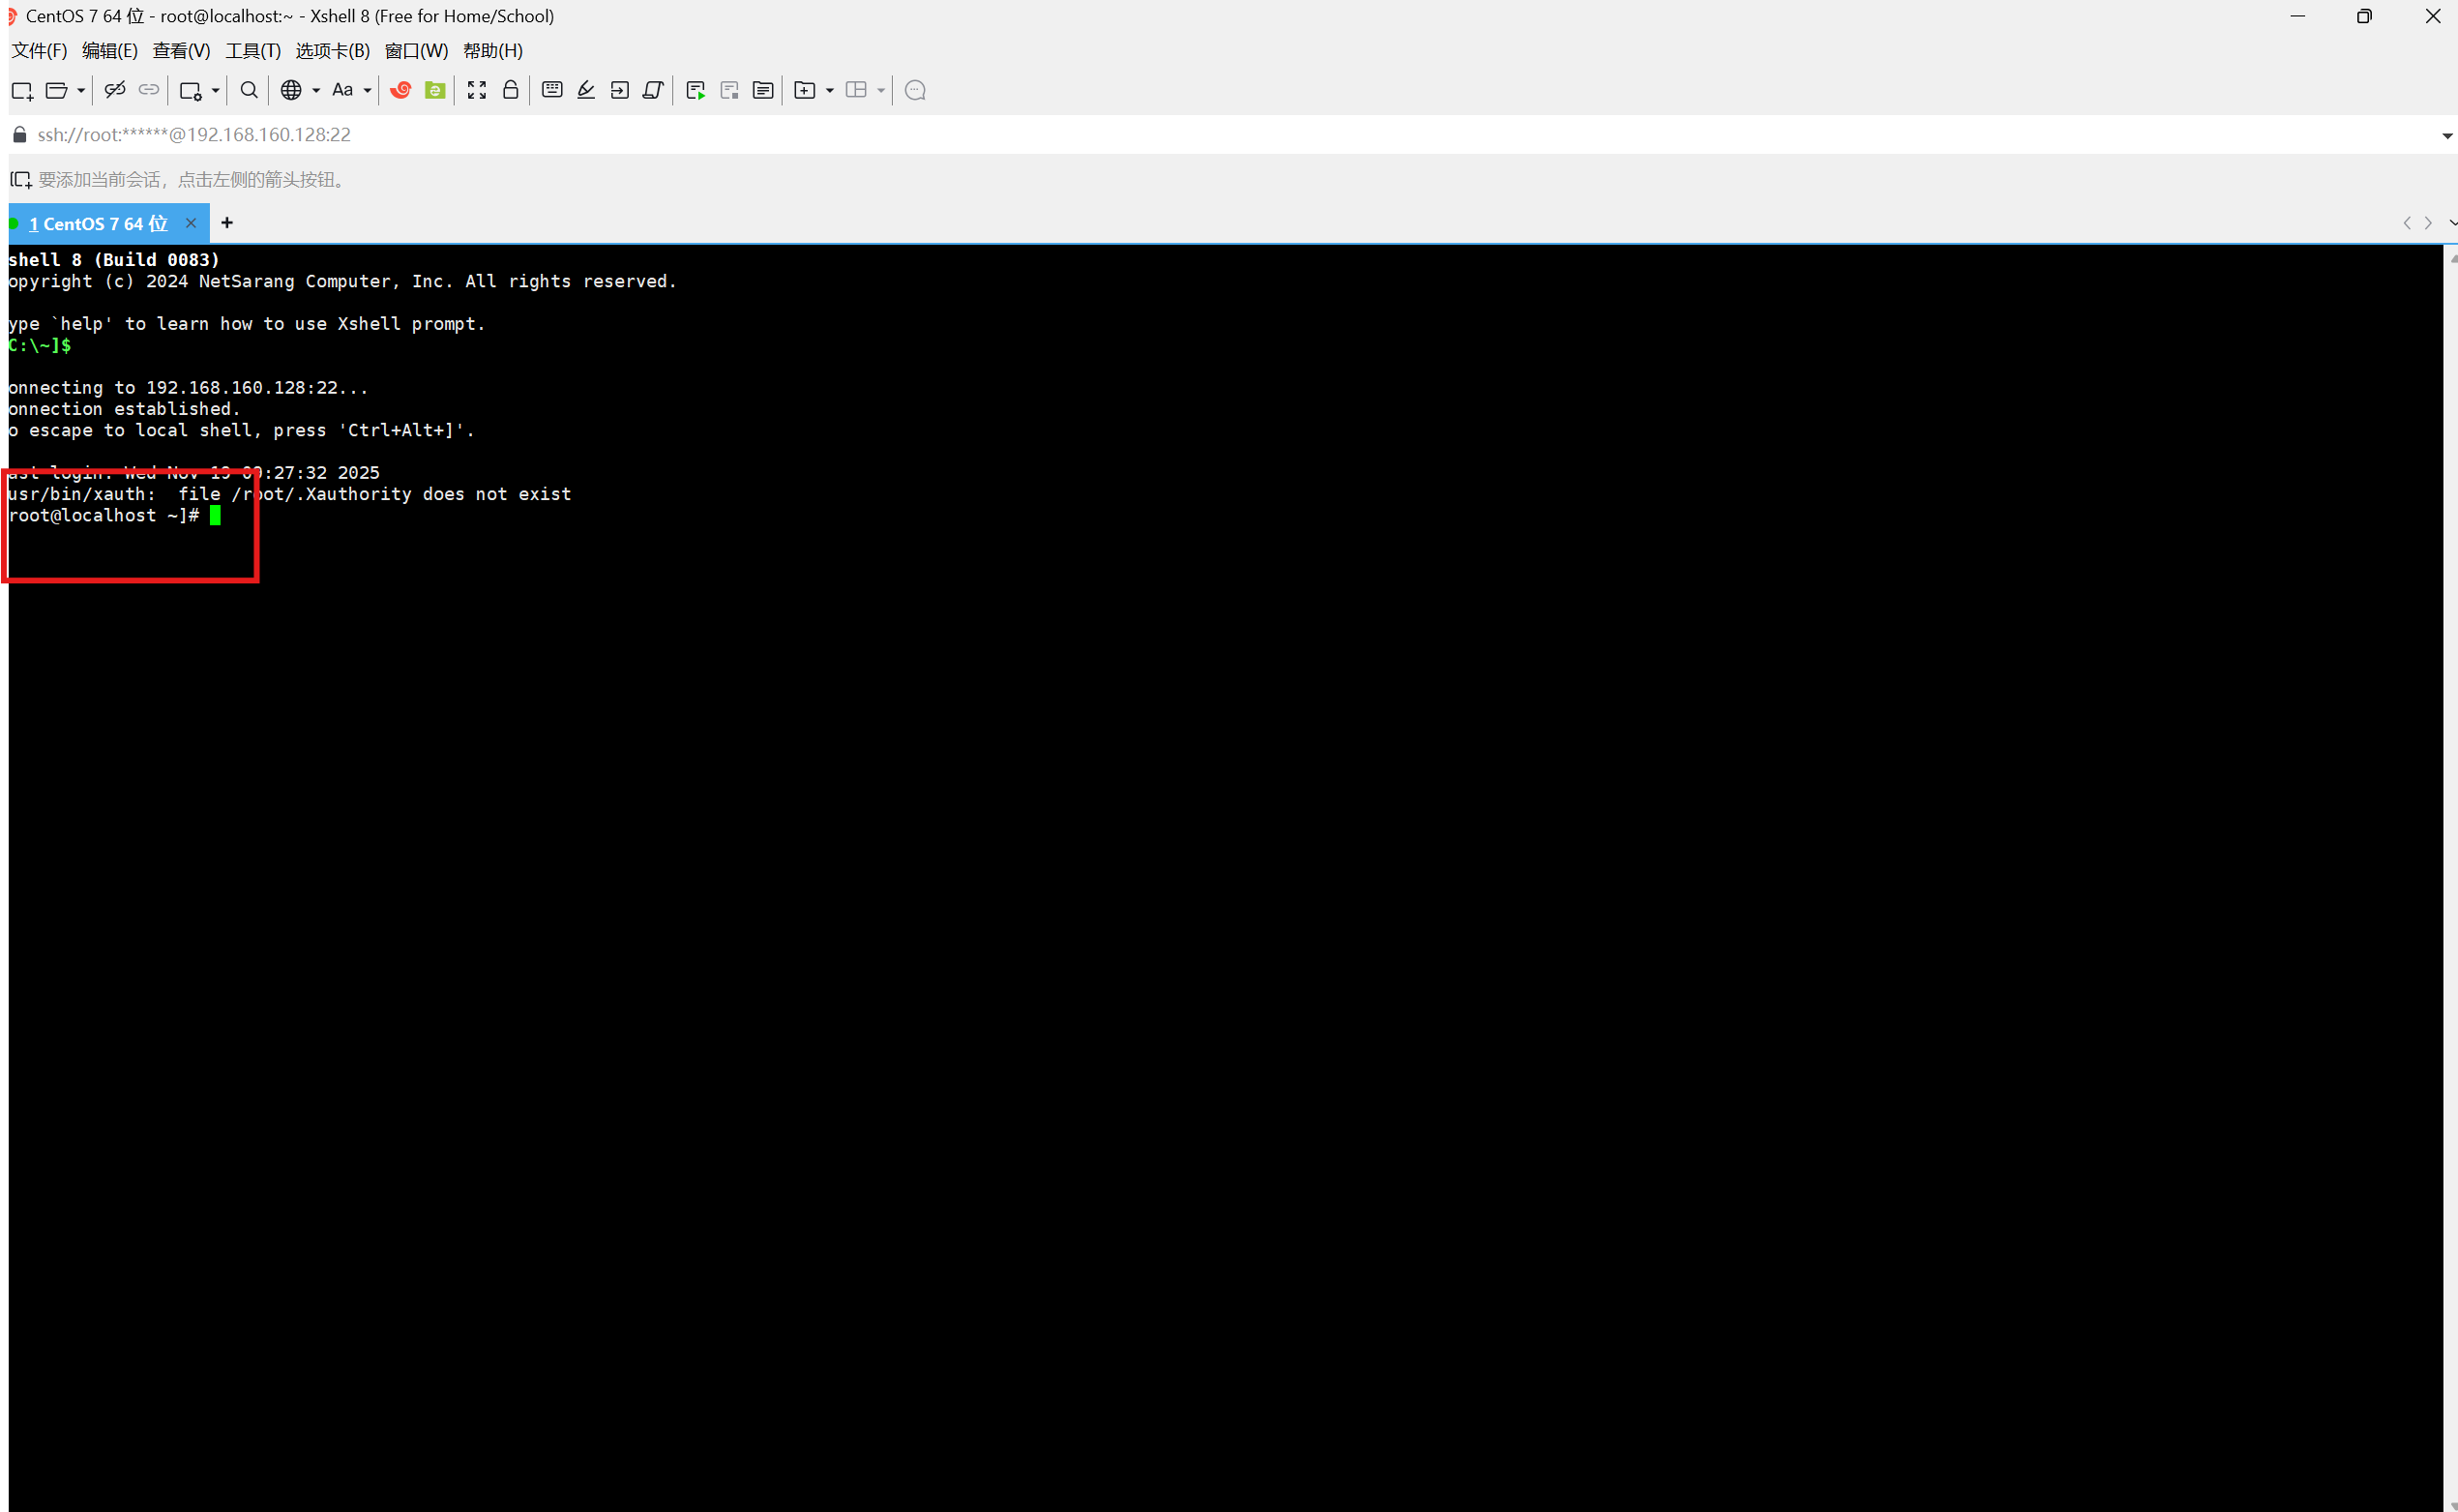2458x1512 pixels.
Task: Lock the screen
Action: 511,90
